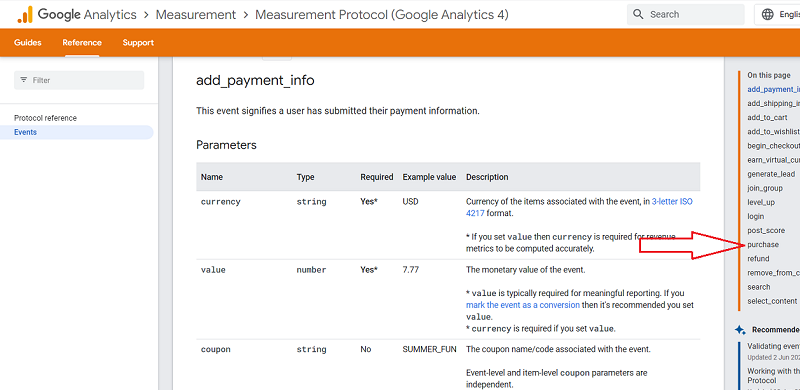Screen dimensions: 800x390
Task: Click the 'No' required cell for coupon
Action: pyautogui.click(x=365, y=349)
